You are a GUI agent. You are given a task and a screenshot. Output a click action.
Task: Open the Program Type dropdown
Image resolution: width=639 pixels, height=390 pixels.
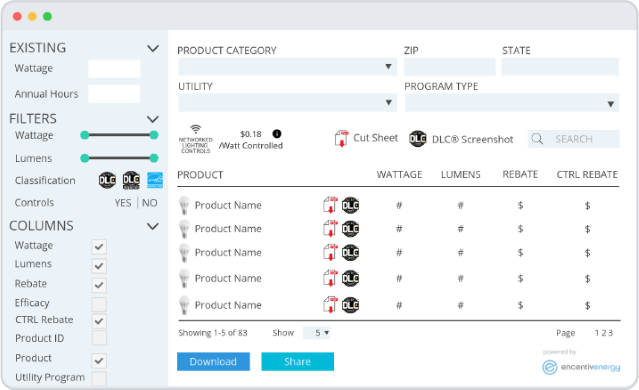(x=512, y=103)
